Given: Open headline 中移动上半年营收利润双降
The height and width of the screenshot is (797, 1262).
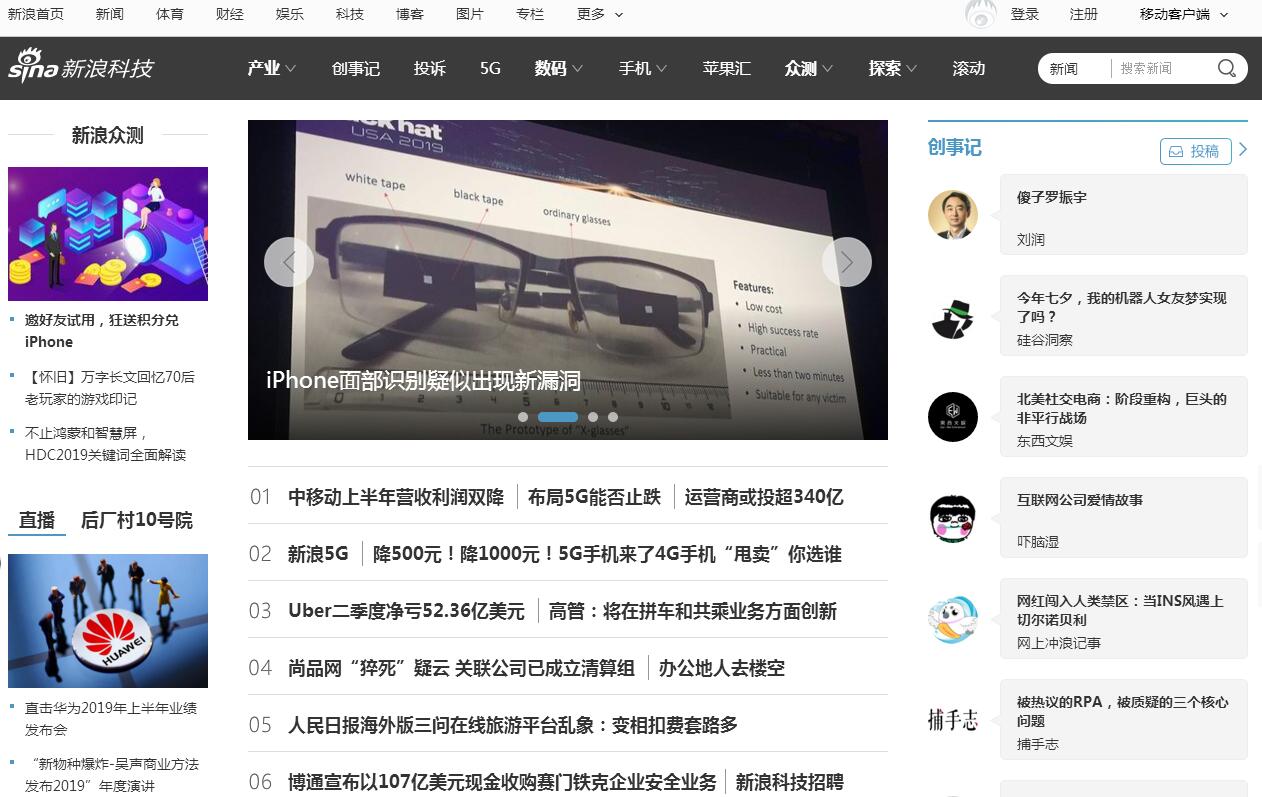Looking at the screenshot, I should (396, 497).
